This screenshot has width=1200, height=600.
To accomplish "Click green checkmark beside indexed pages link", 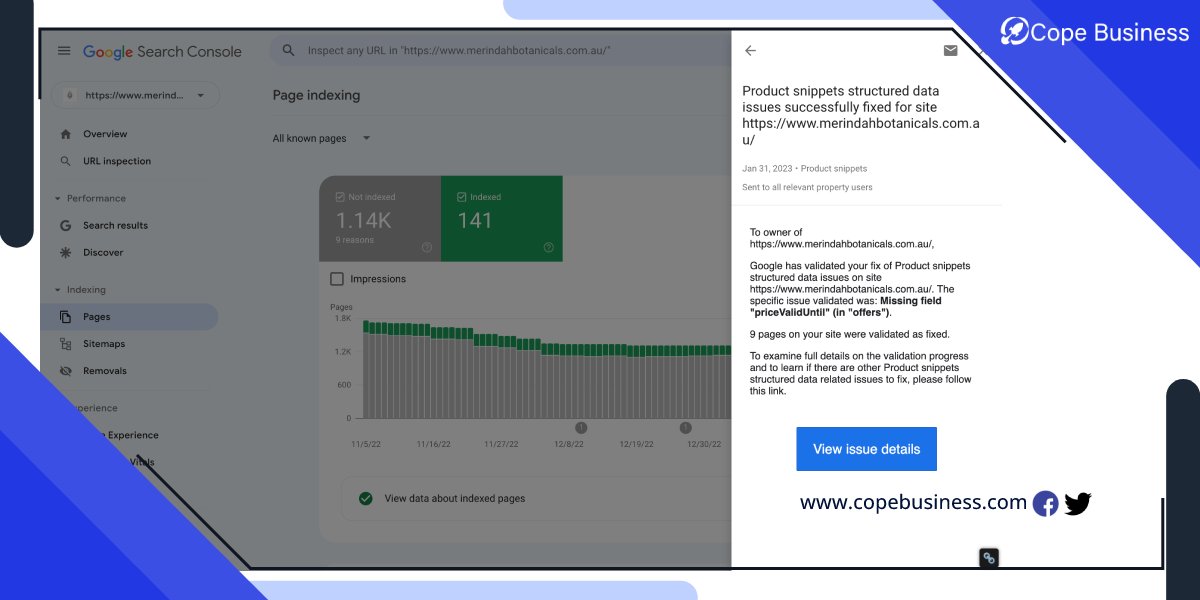I will (366, 498).
